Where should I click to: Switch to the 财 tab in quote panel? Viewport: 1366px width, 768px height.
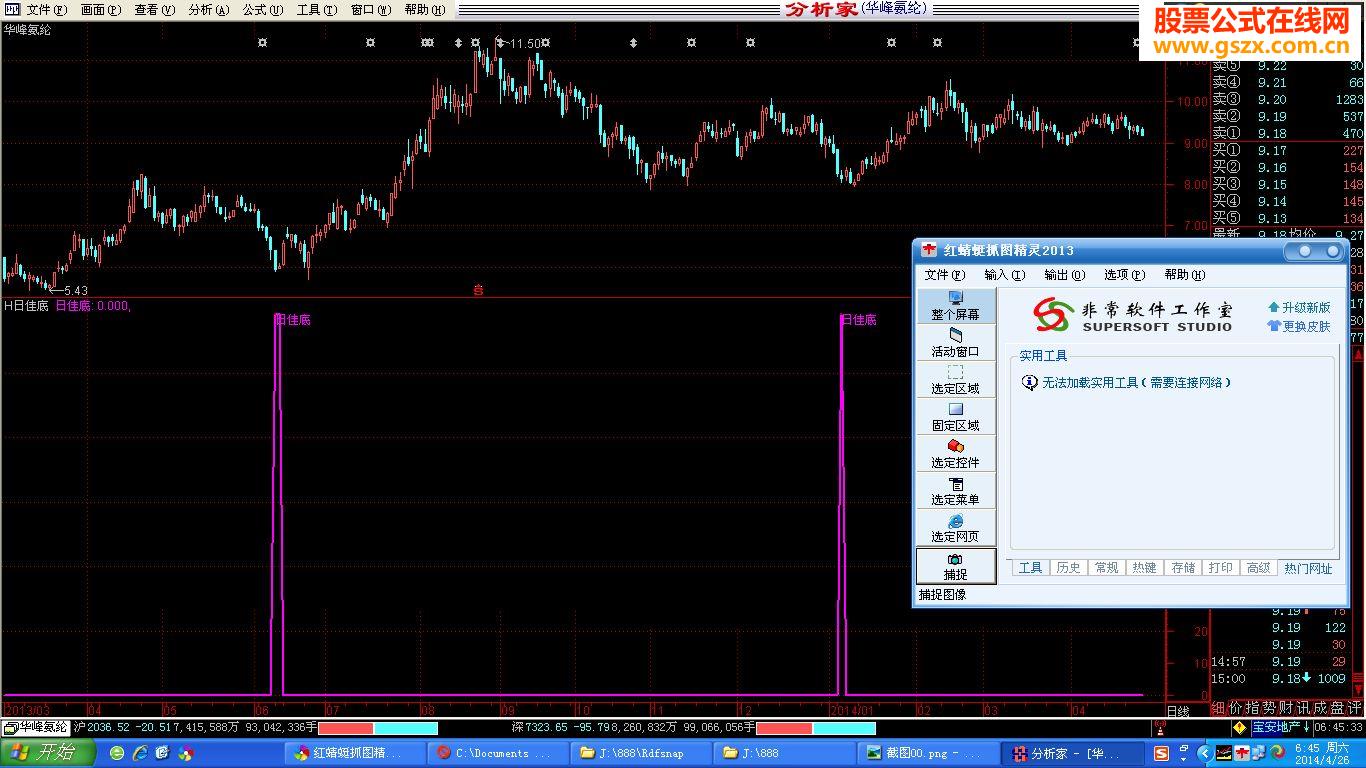(x=1287, y=708)
